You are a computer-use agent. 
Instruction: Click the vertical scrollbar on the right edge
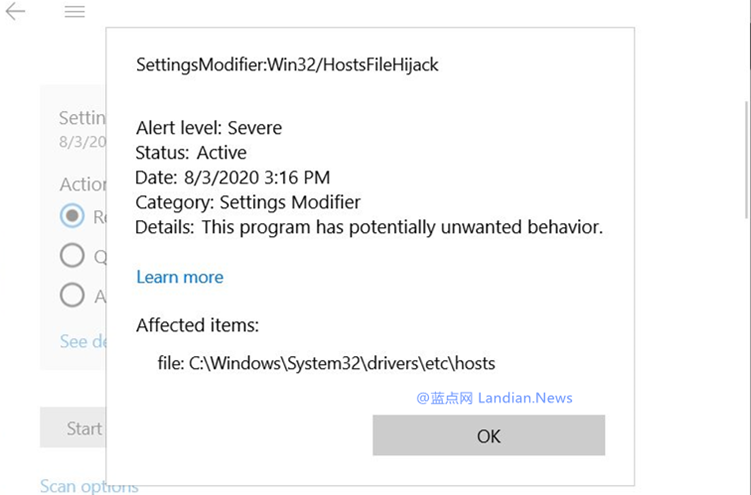tap(747, 159)
